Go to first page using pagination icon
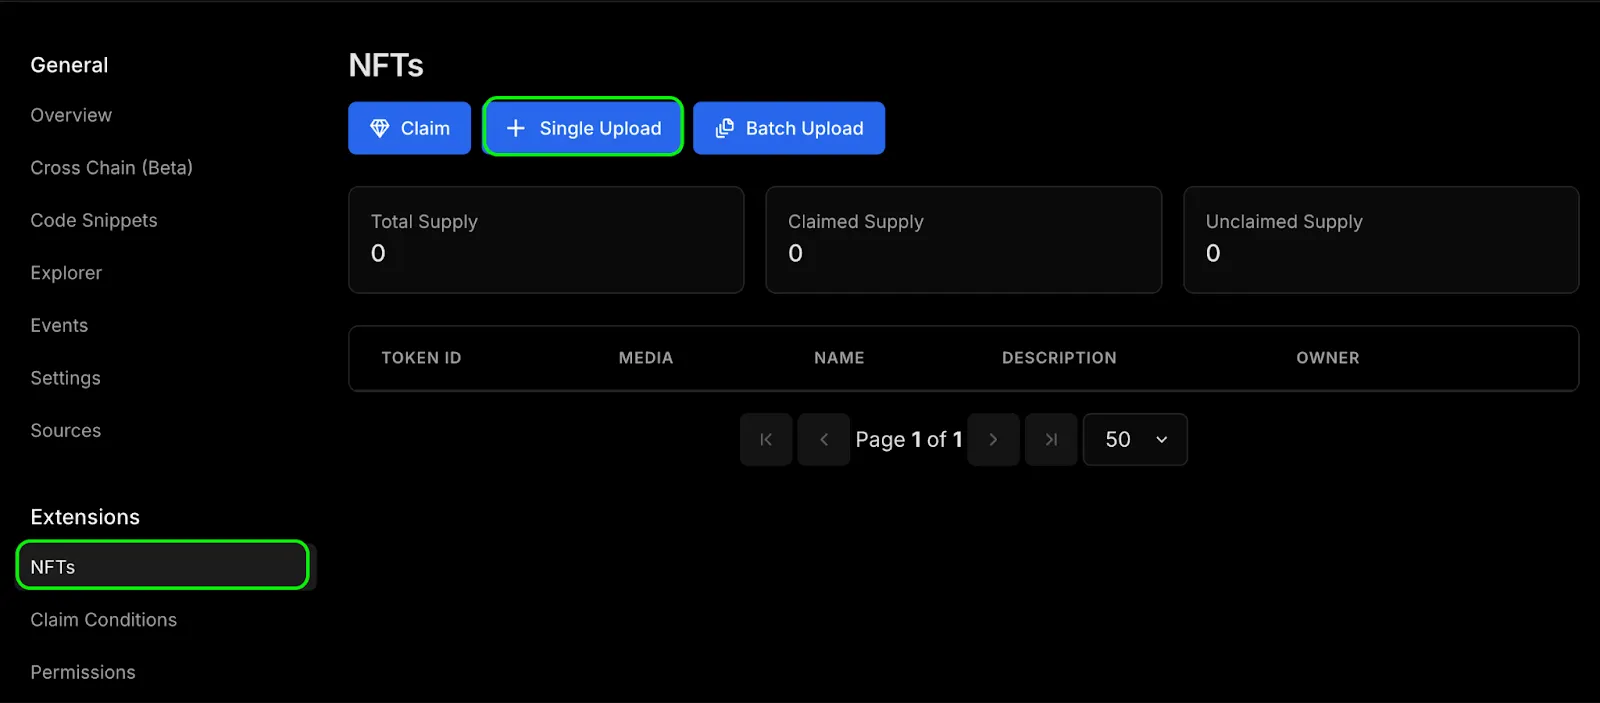The height and width of the screenshot is (703, 1600). pyautogui.click(x=766, y=440)
